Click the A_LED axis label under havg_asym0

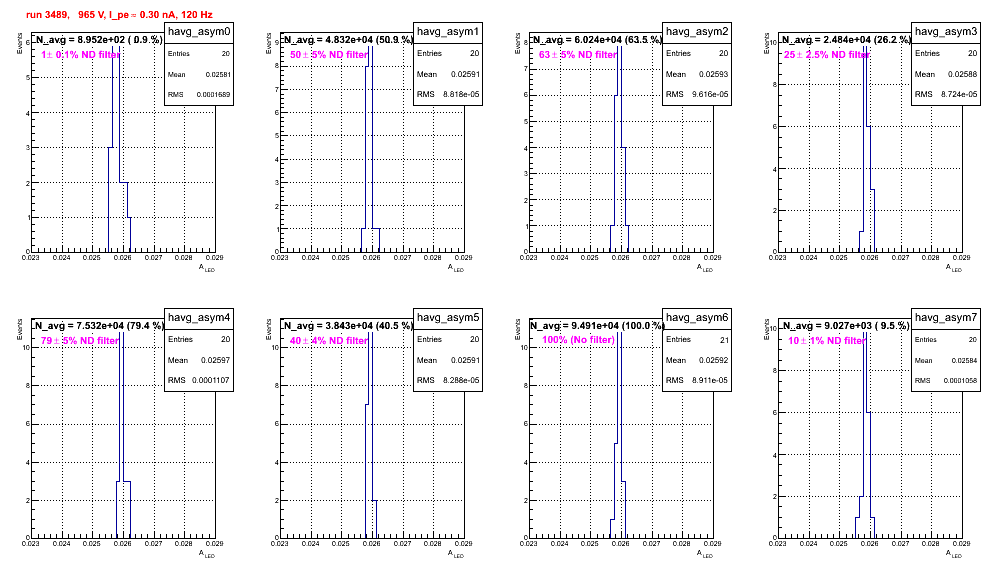pyautogui.click(x=207, y=268)
